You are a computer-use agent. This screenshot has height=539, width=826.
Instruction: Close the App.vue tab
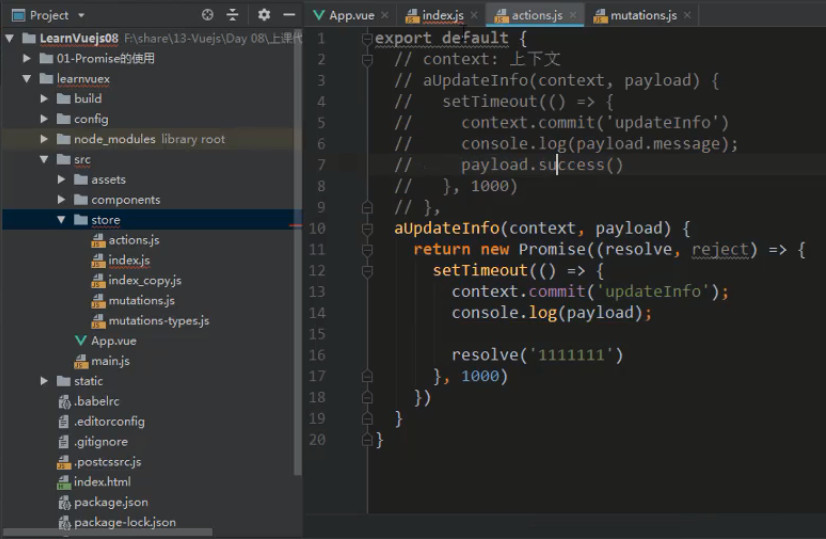pyautogui.click(x=385, y=15)
